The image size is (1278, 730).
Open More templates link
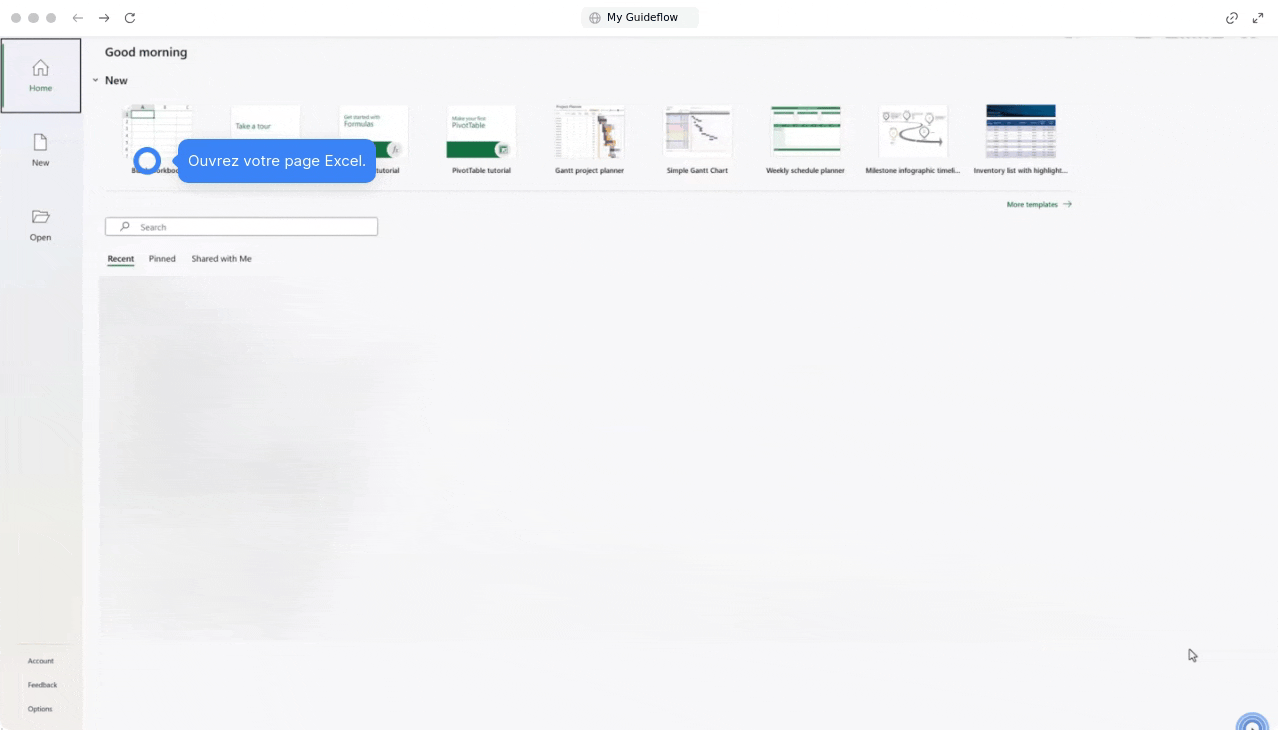coord(1038,204)
